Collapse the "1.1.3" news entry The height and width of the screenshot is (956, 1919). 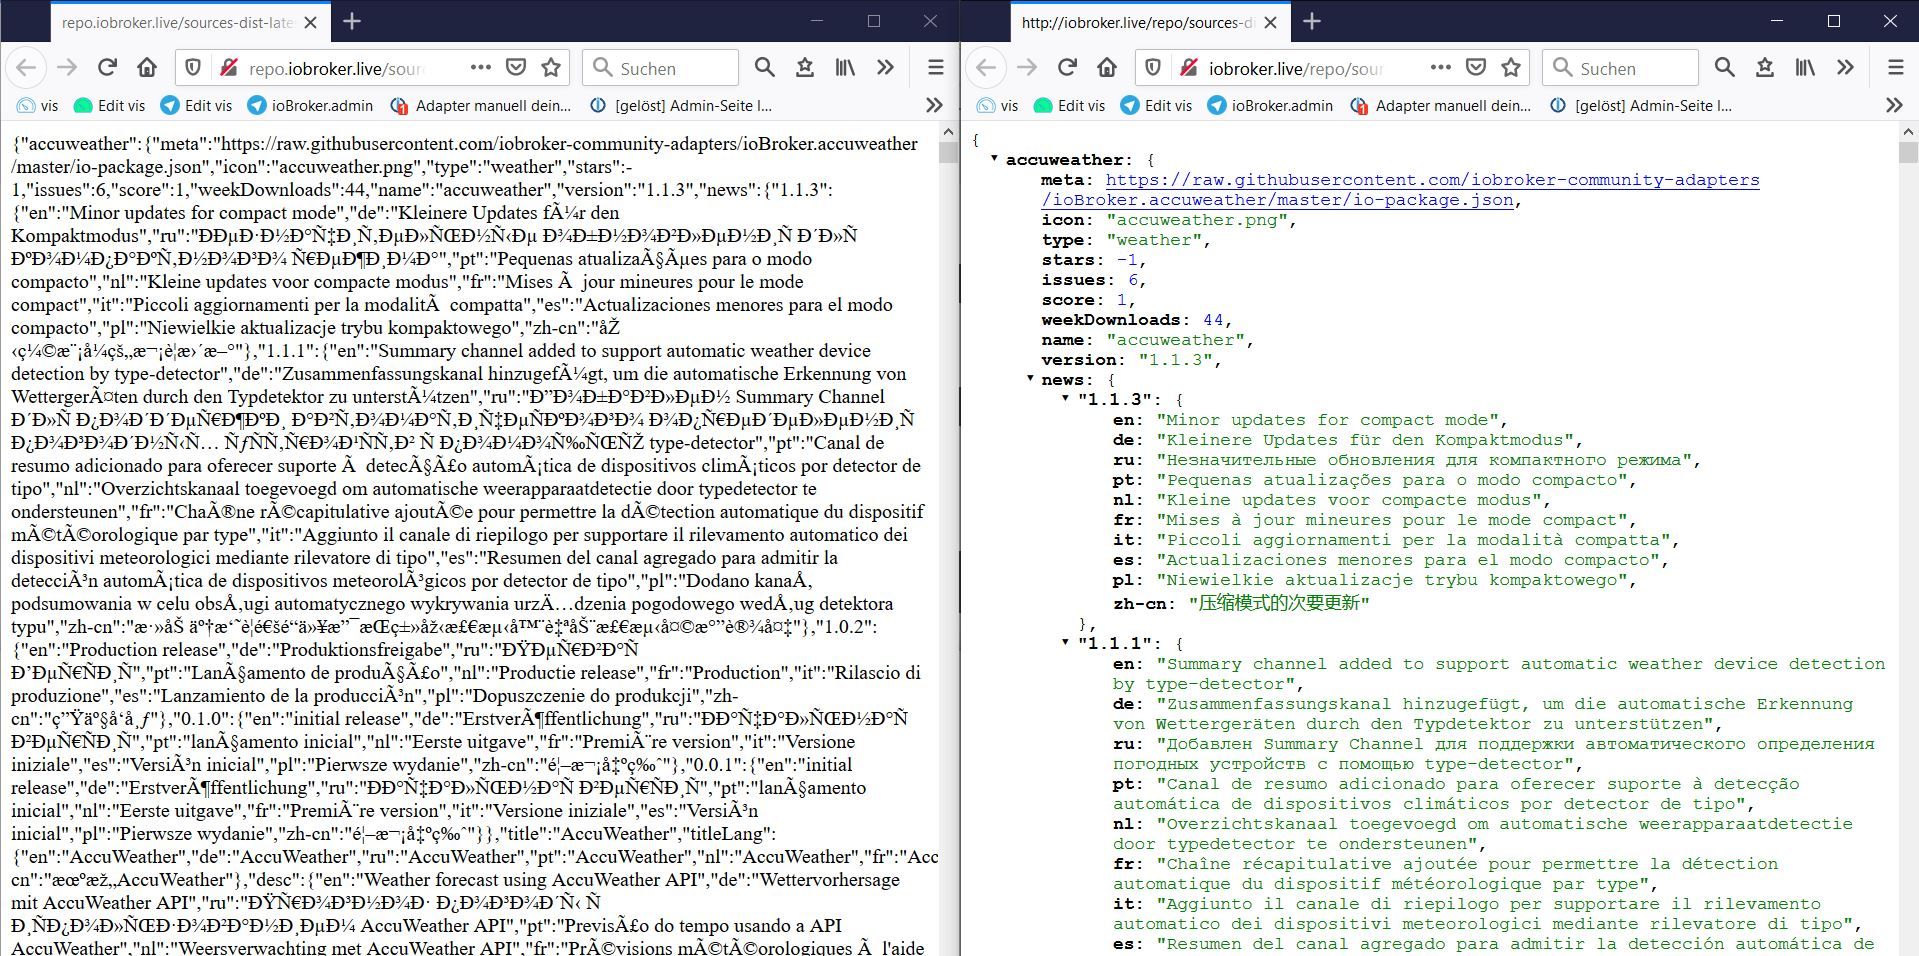(x=1065, y=398)
